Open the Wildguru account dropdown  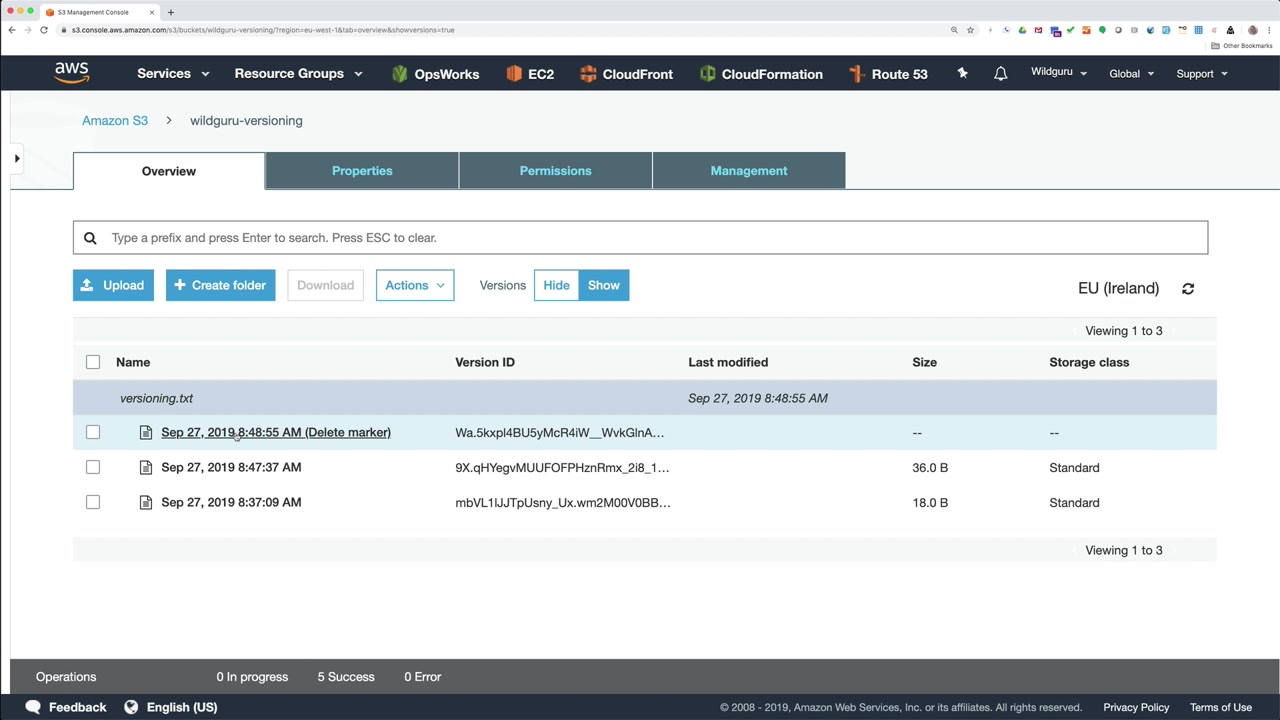(1059, 72)
